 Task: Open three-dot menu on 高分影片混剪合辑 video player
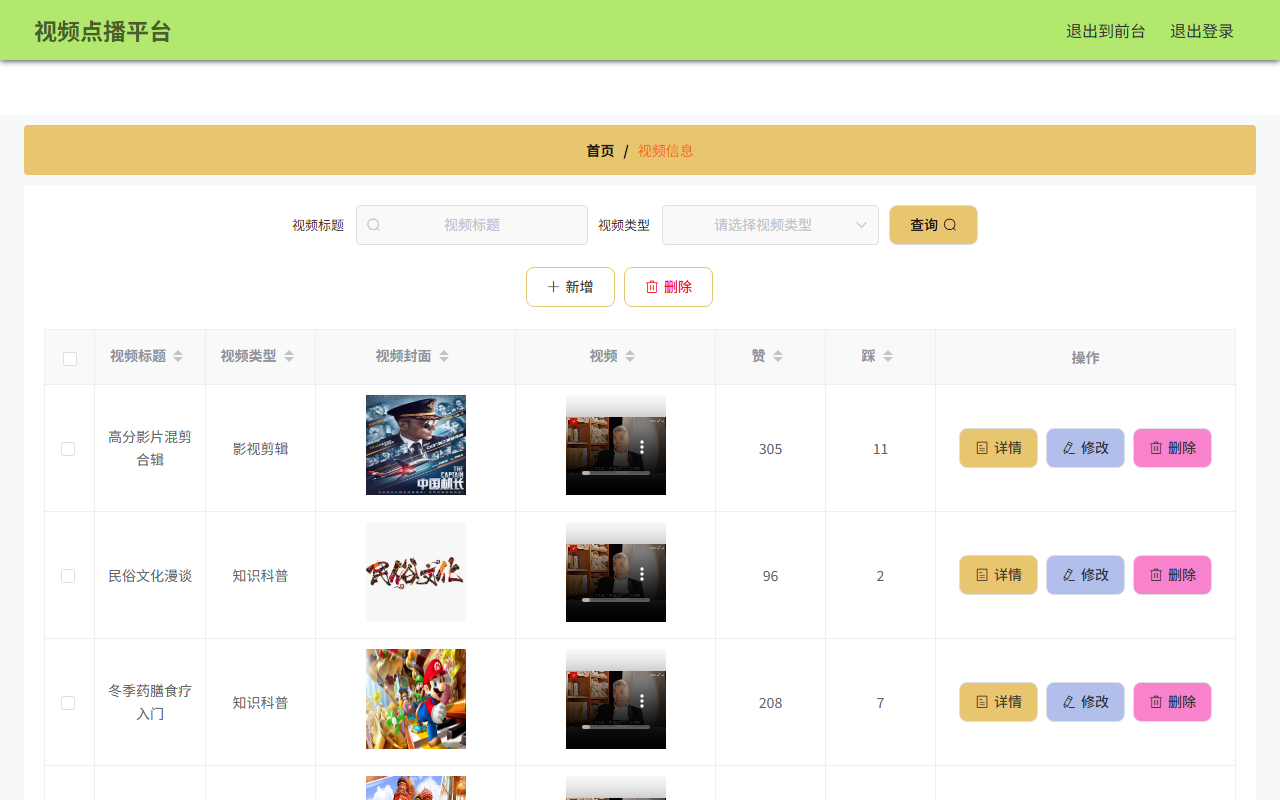pyautogui.click(x=642, y=445)
